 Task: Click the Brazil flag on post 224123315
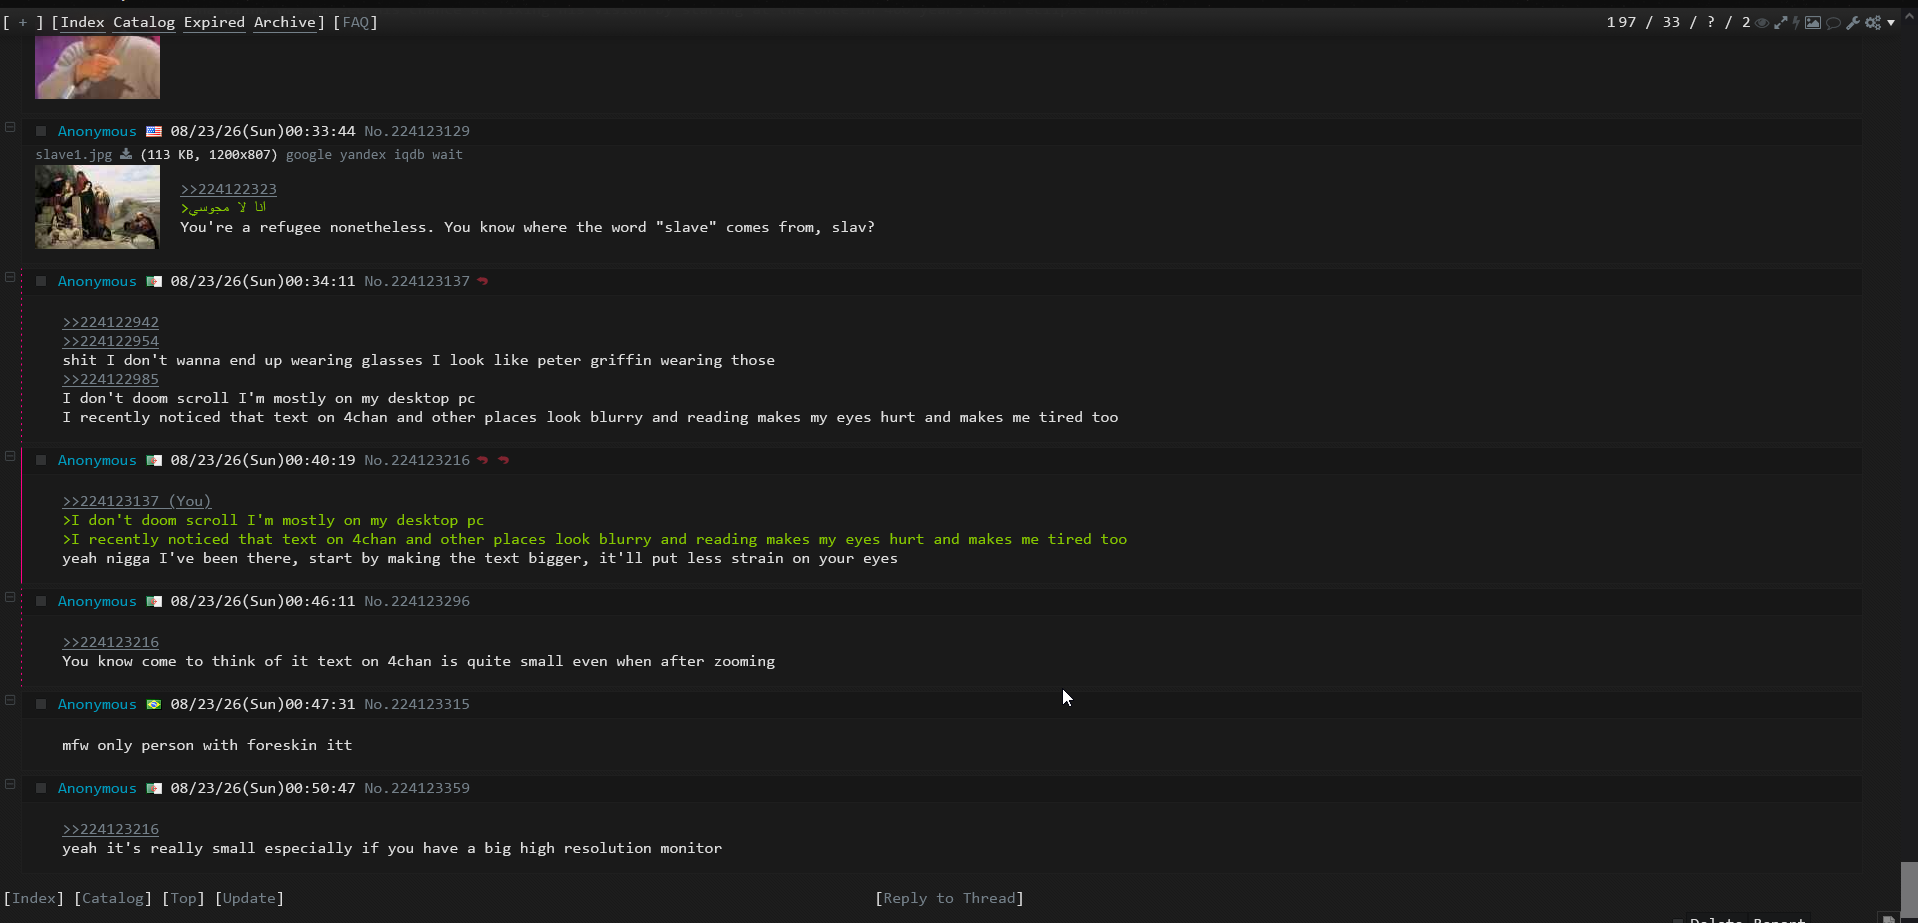[x=154, y=704]
